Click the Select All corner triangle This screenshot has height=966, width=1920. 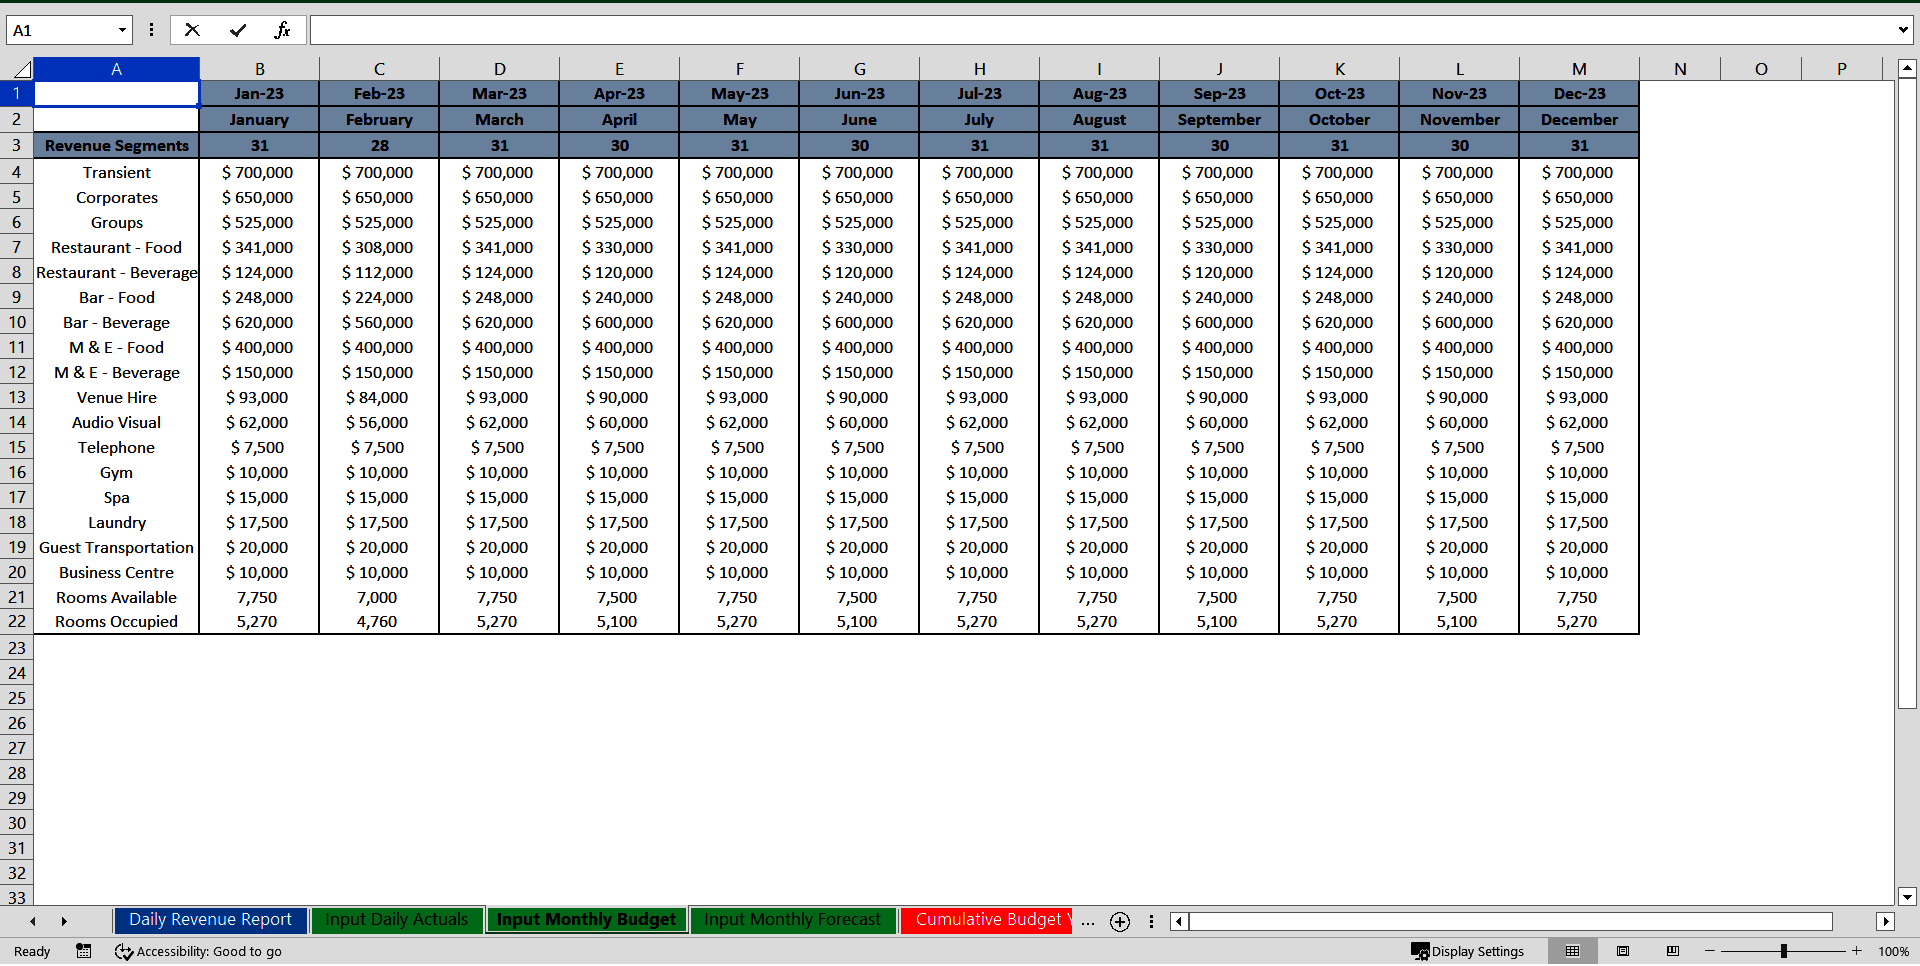(20, 69)
